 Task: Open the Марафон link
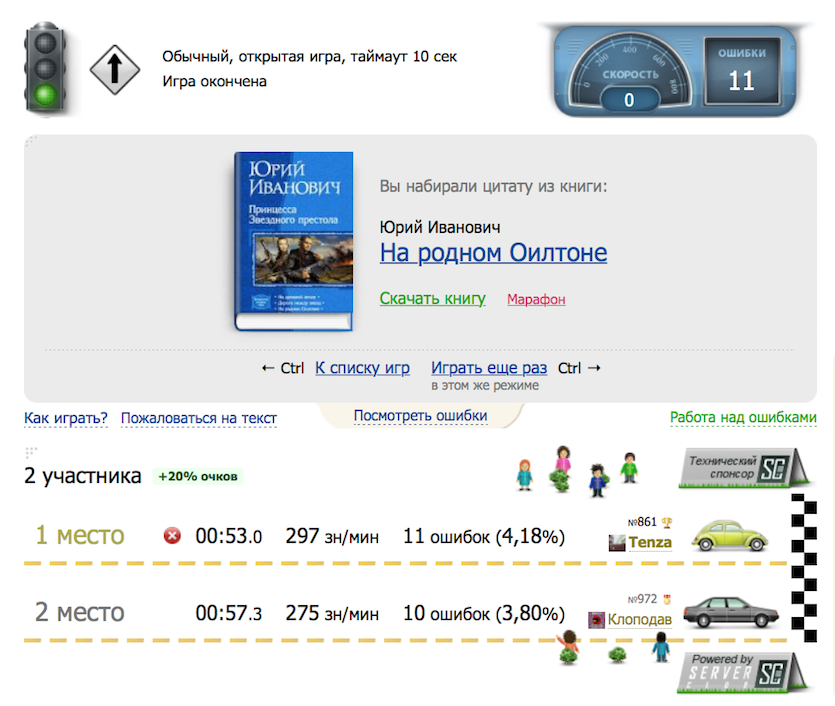click(x=536, y=299)
